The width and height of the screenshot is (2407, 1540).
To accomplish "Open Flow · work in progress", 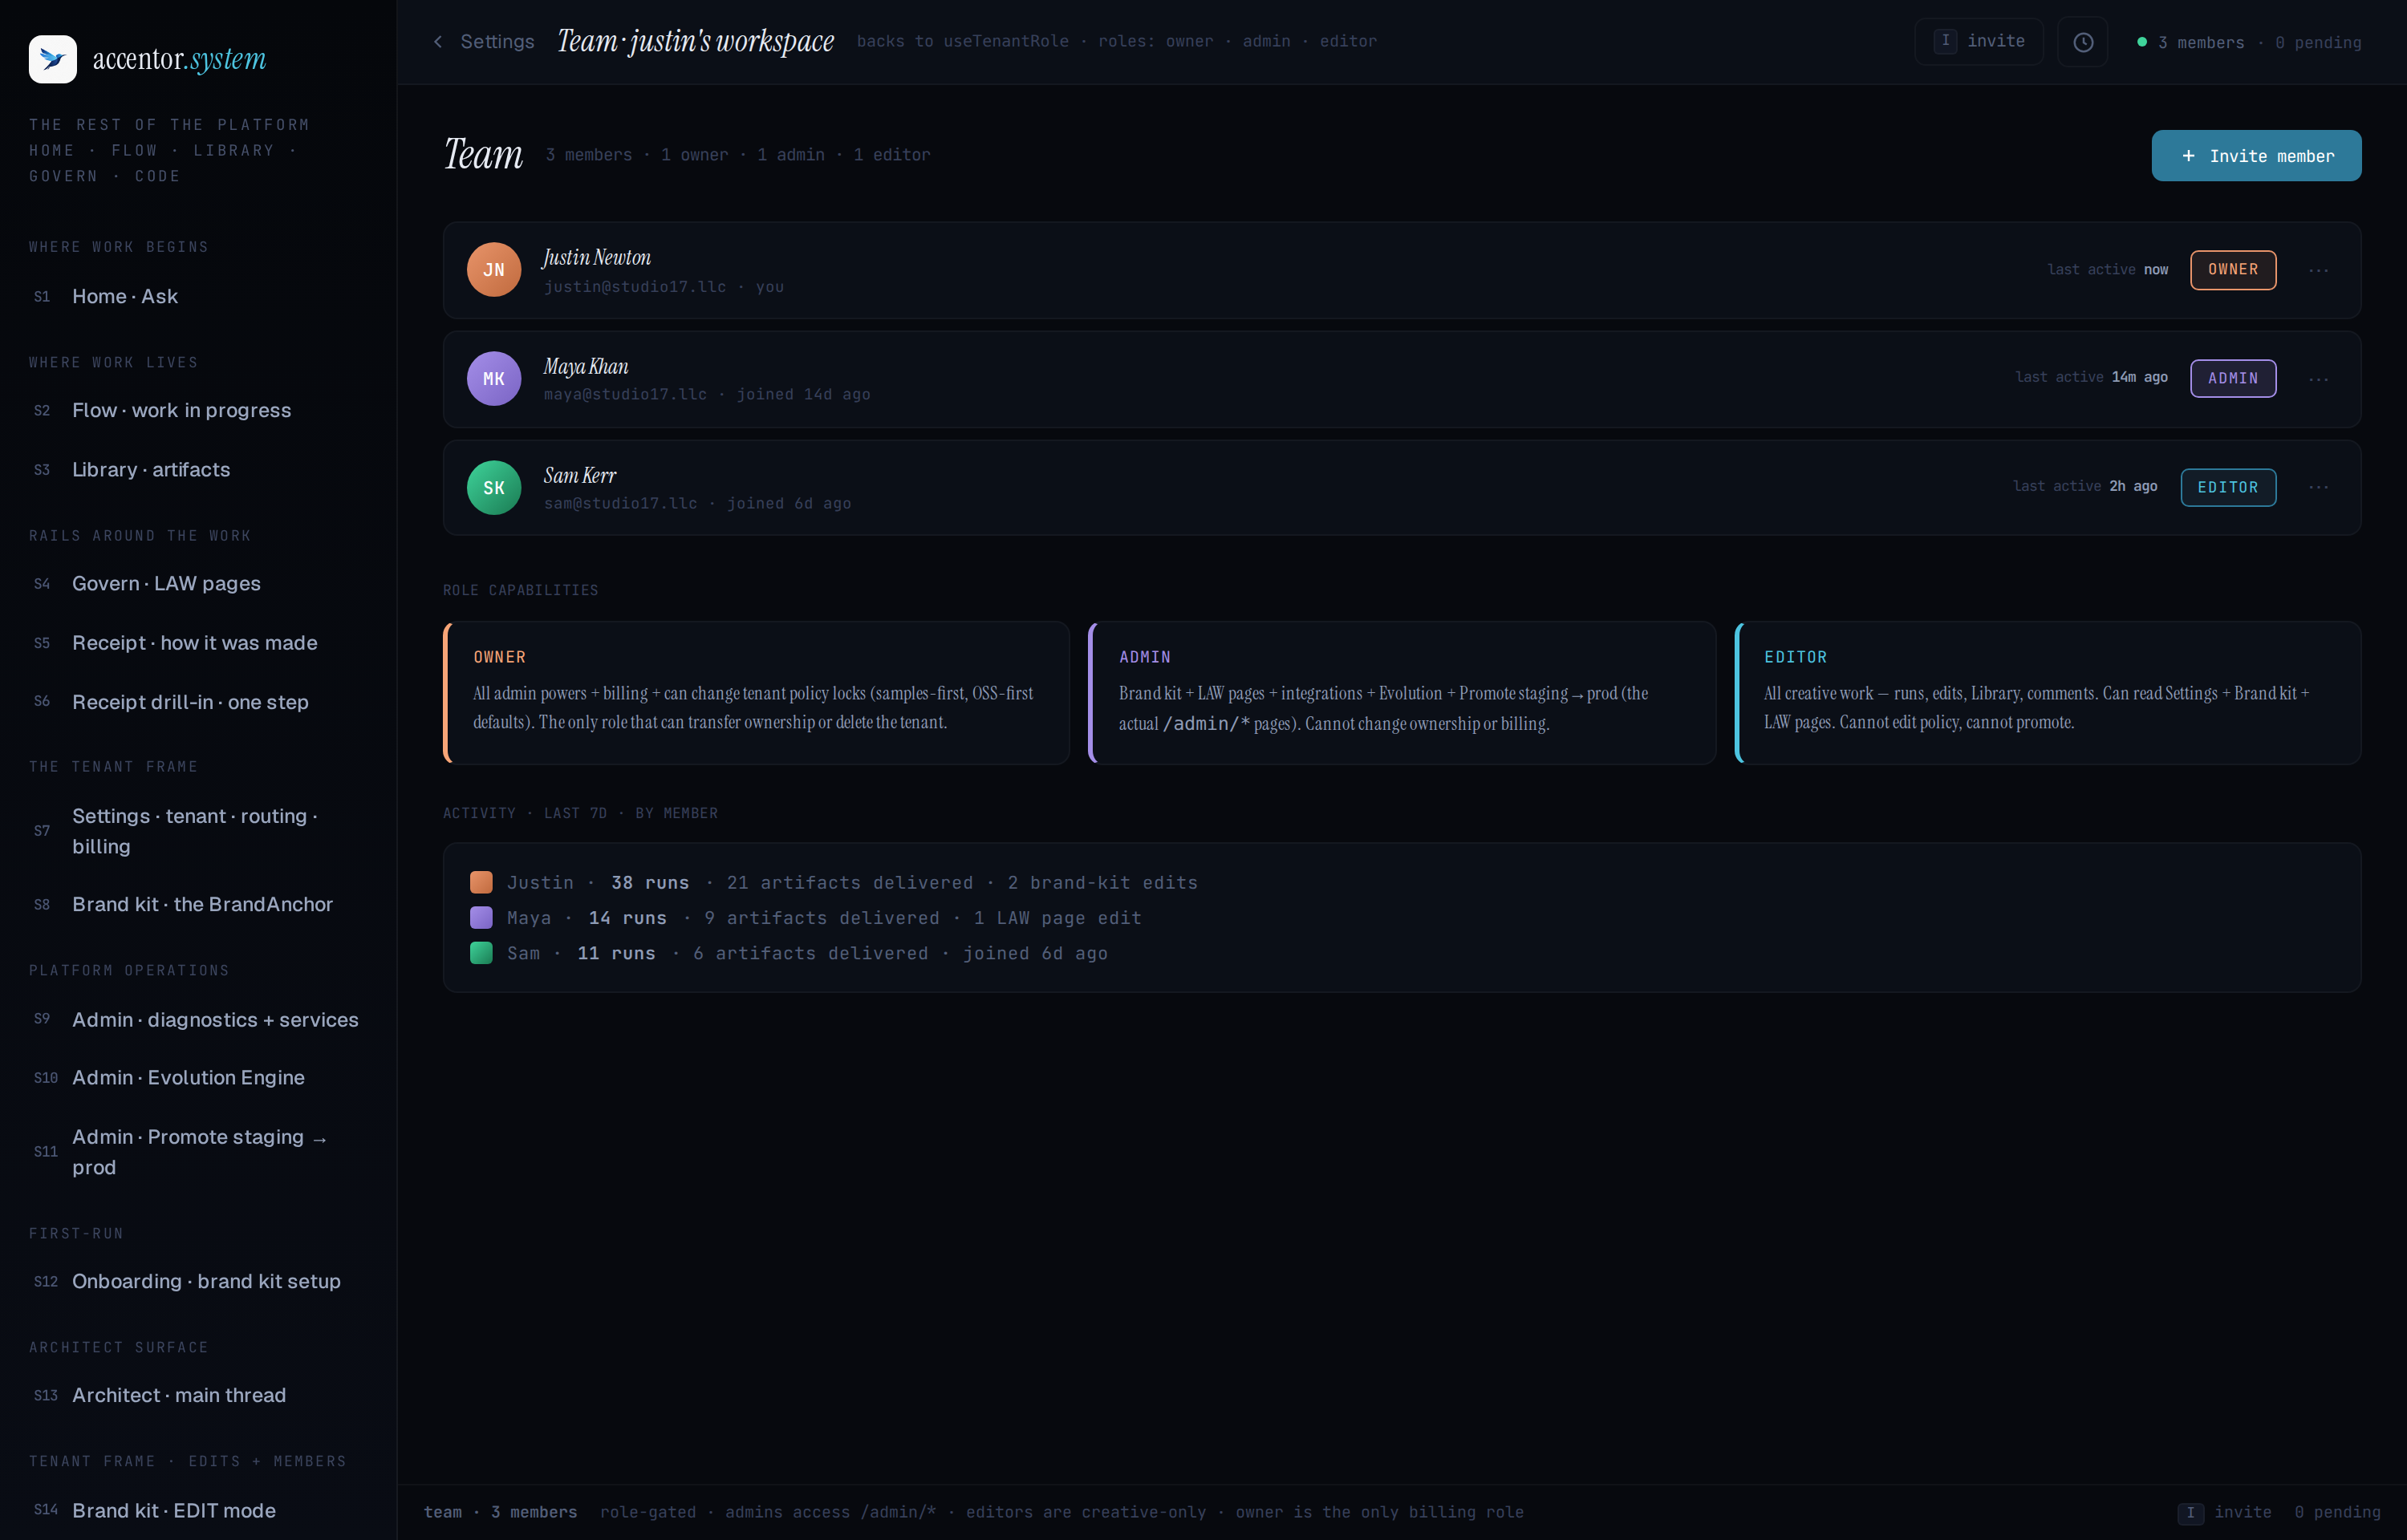I will [x=198, y=410].
